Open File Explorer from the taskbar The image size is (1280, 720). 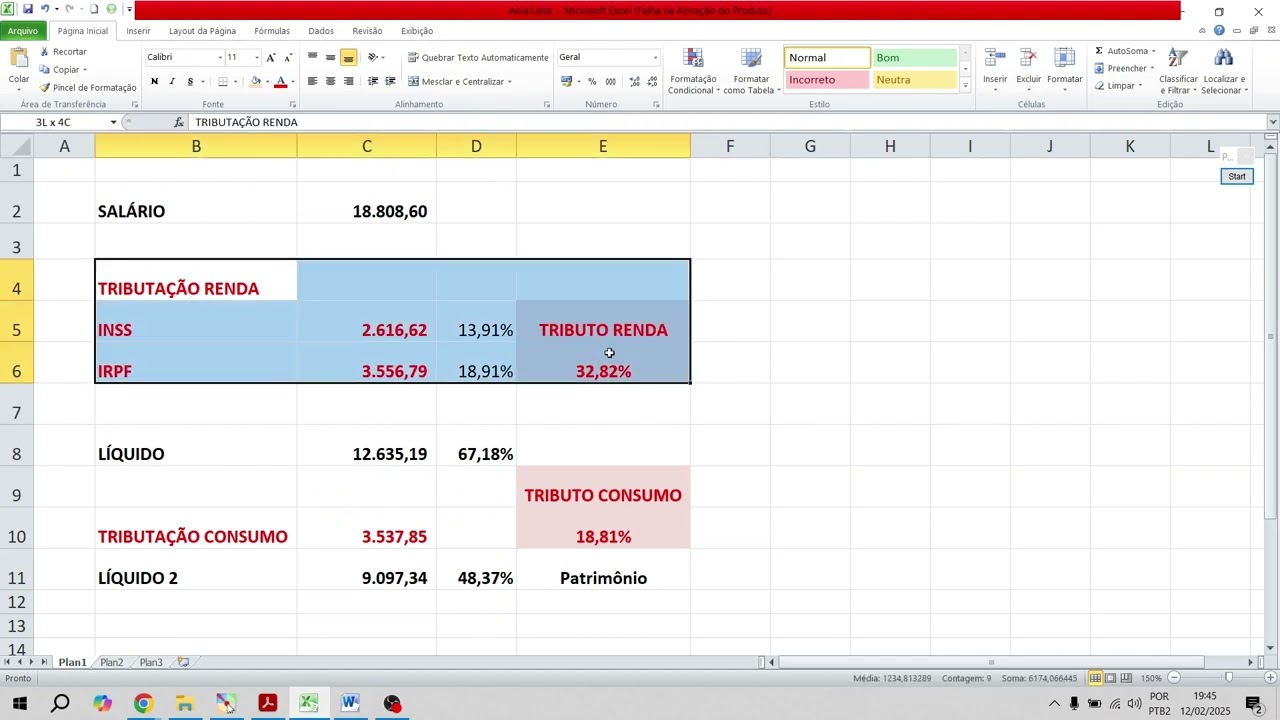(x=185, y=704)
